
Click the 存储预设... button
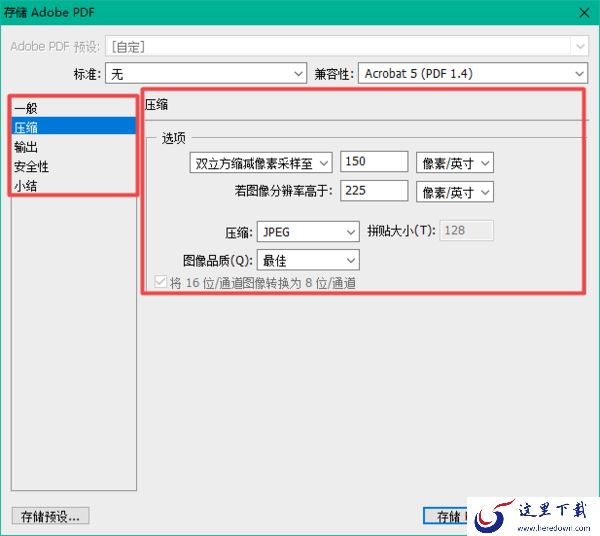pyautogui.click(x=50, y=516)
